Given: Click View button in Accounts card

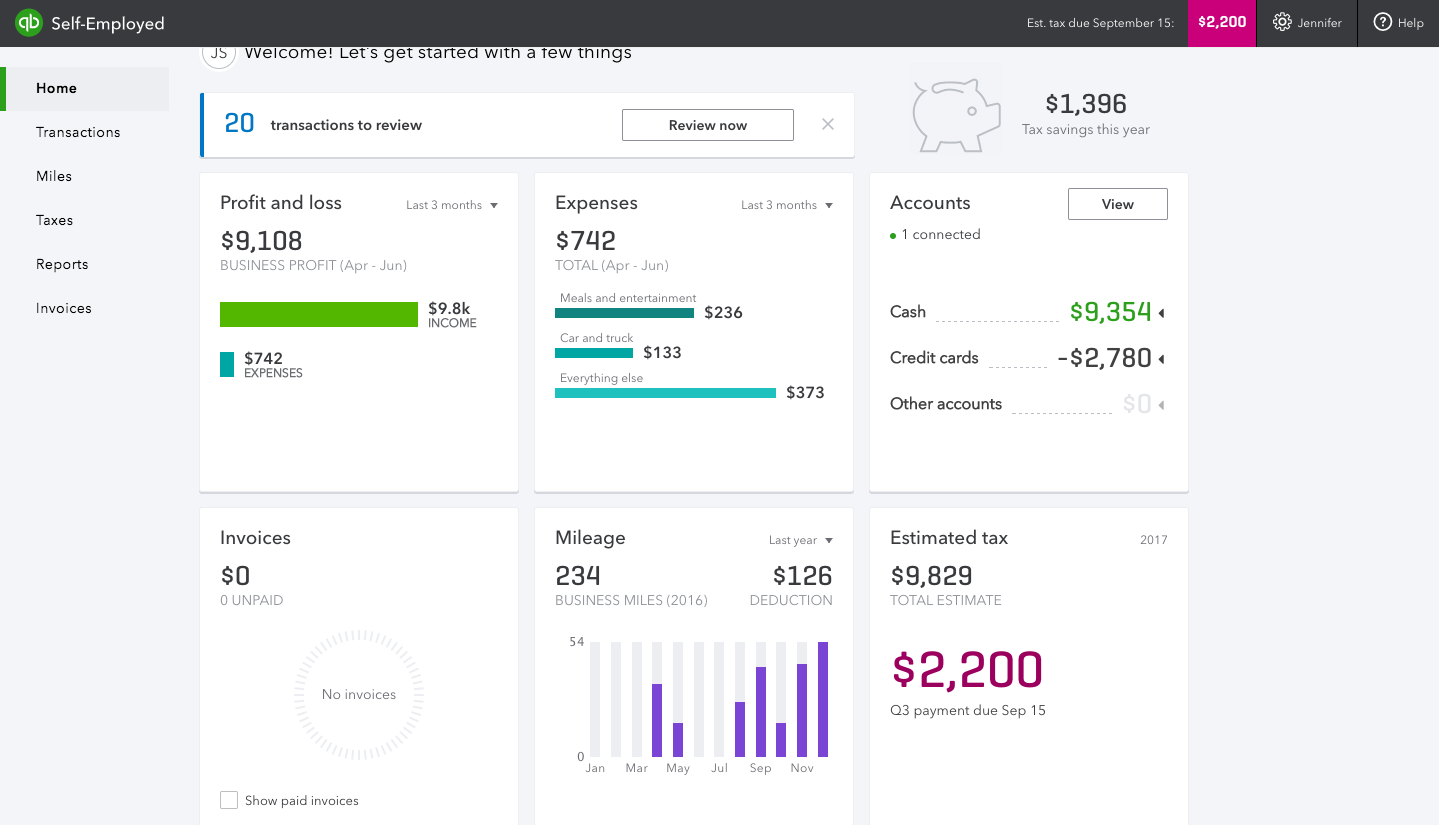Looking at the screenshot, I should pyautogui.click(x=1118, y=204).
